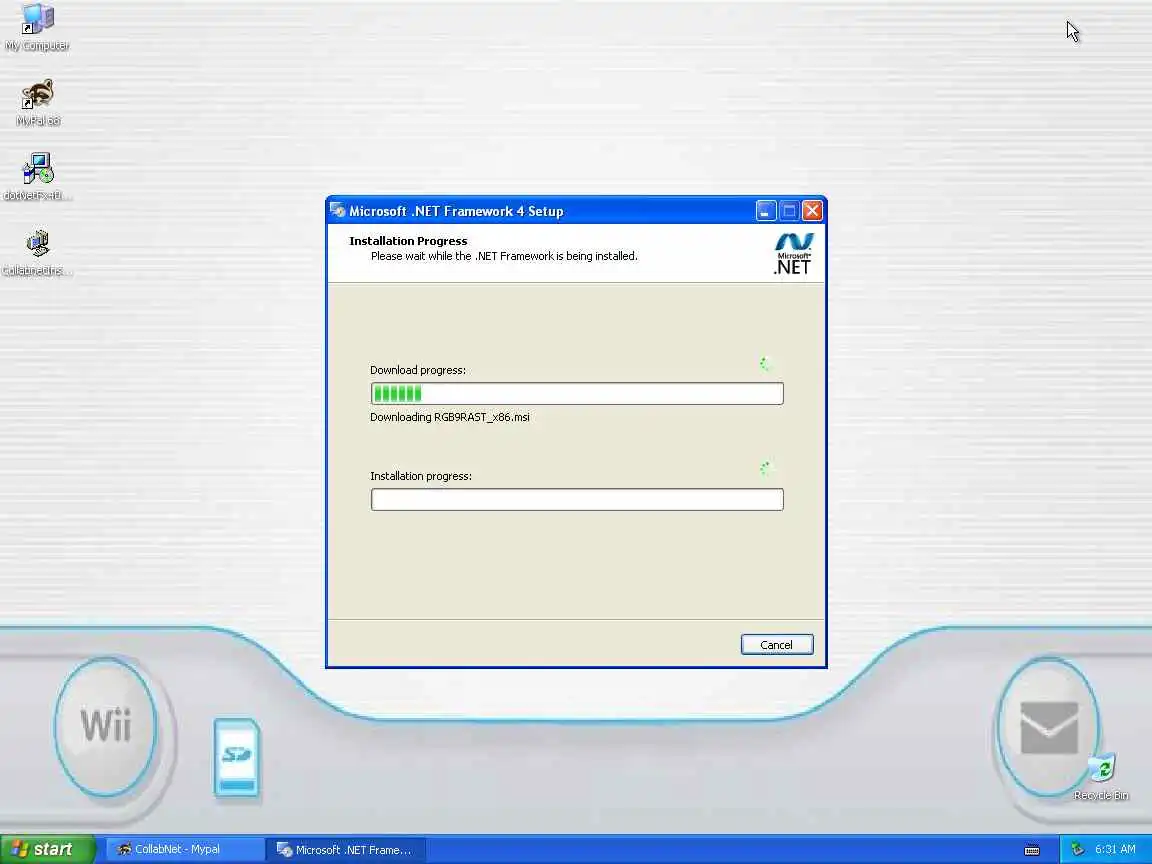Click the 6:31 AM system clock
1152x864 pixels.
pyautogui.click(x=1115, y=849)
